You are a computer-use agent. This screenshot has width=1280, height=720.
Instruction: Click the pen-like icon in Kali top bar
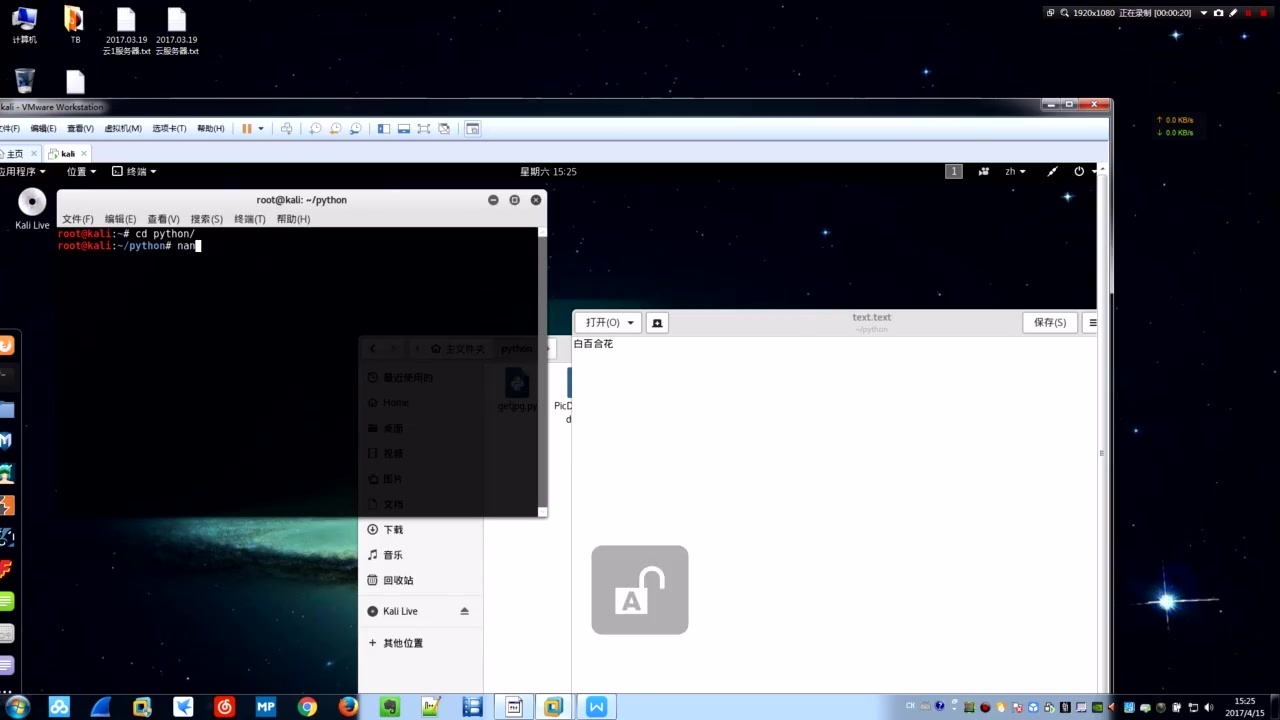(x=1052, y=171)
